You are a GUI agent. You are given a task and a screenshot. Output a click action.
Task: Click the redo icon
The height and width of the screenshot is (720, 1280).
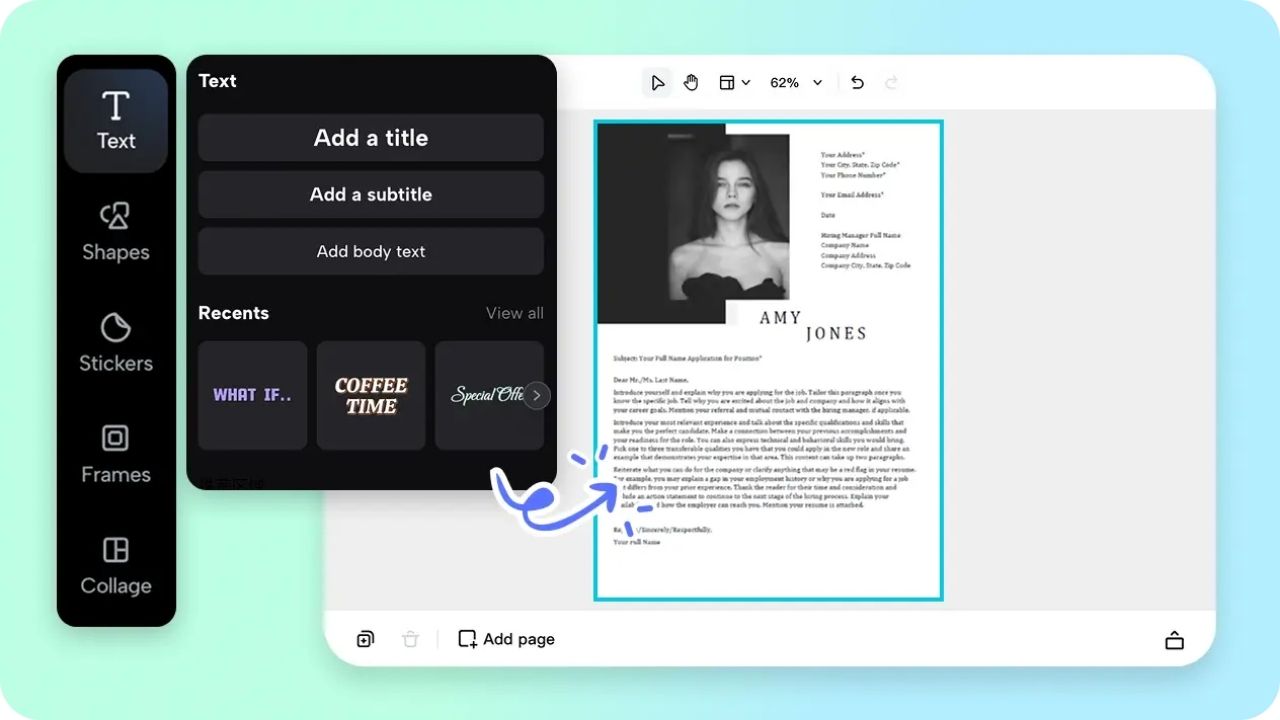891,82
